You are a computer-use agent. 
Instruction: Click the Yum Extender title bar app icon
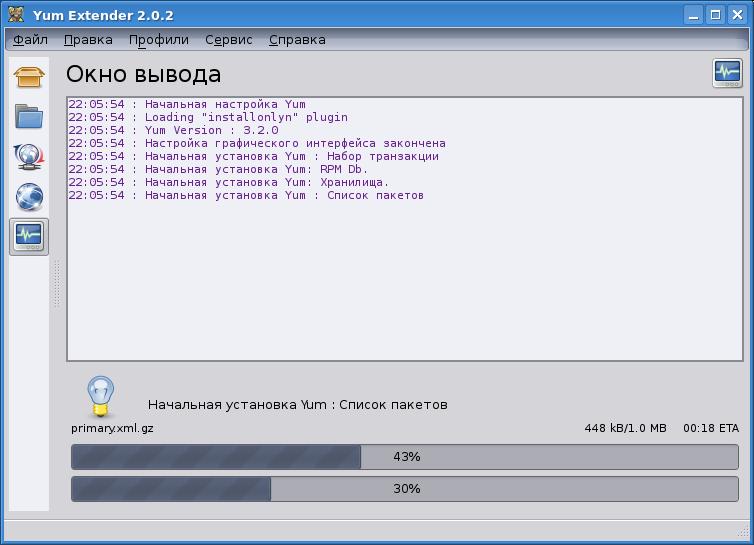pyautogui.click(x=16, y=14)
